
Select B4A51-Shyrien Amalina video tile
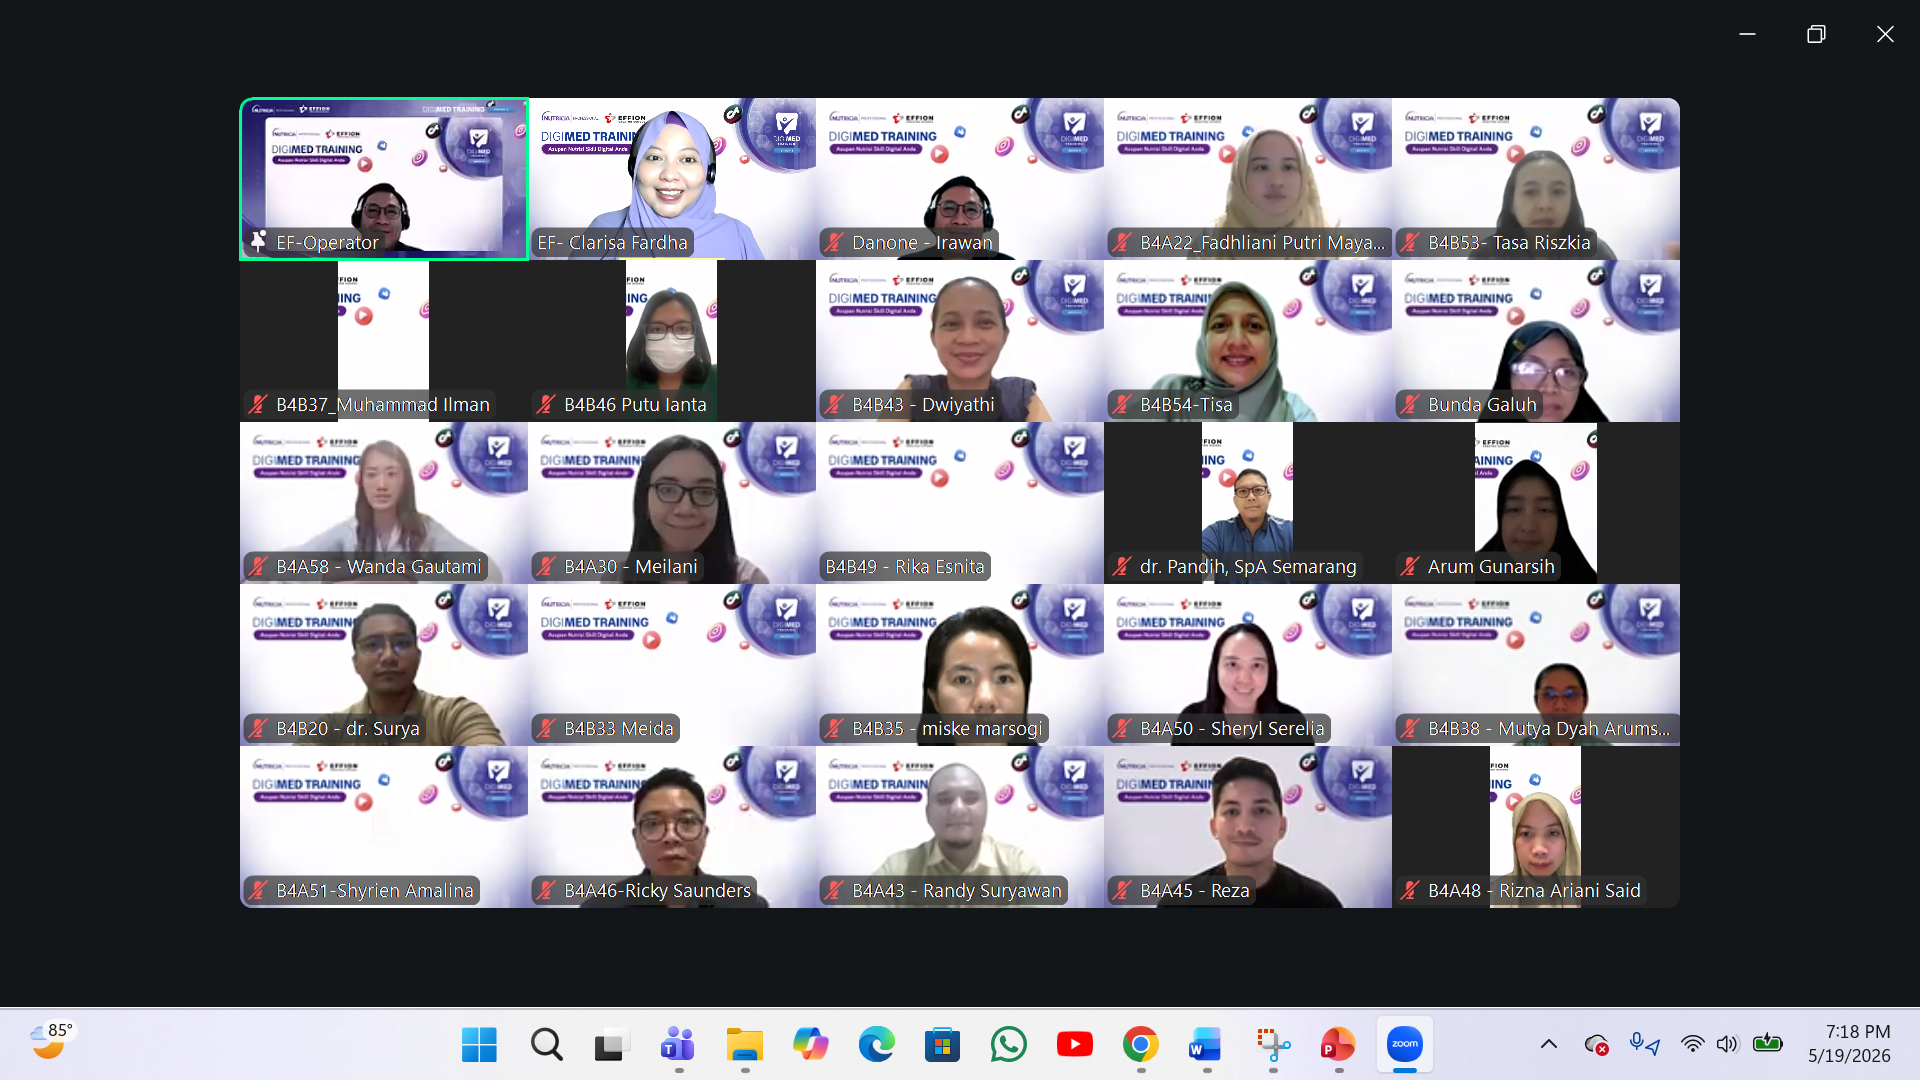click(x=384, y=827)
